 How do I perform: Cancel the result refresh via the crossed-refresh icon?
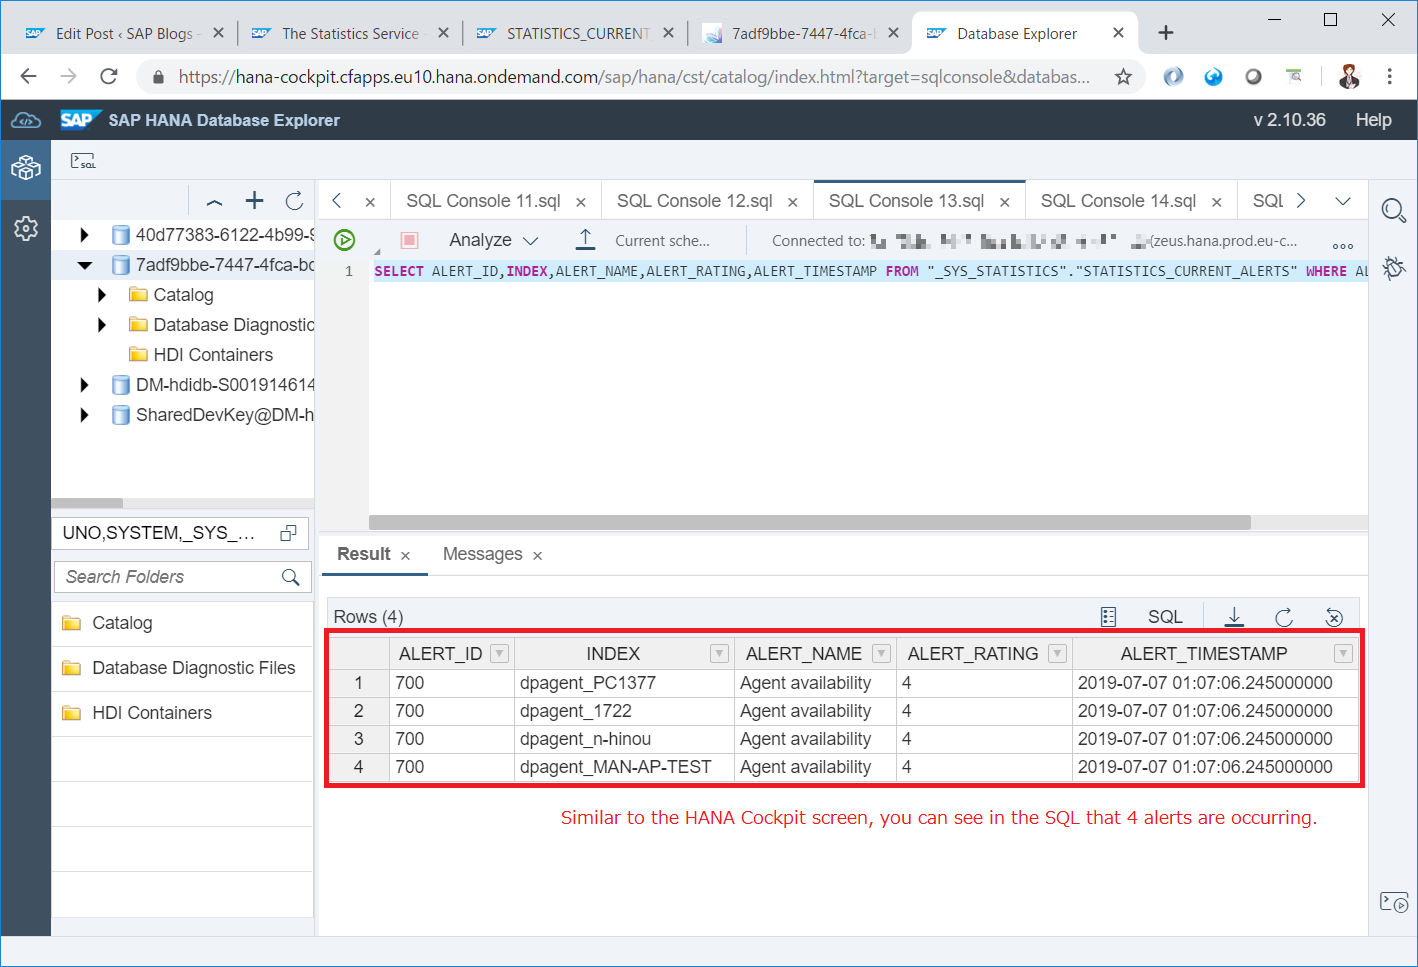(x=1334, y=616)
